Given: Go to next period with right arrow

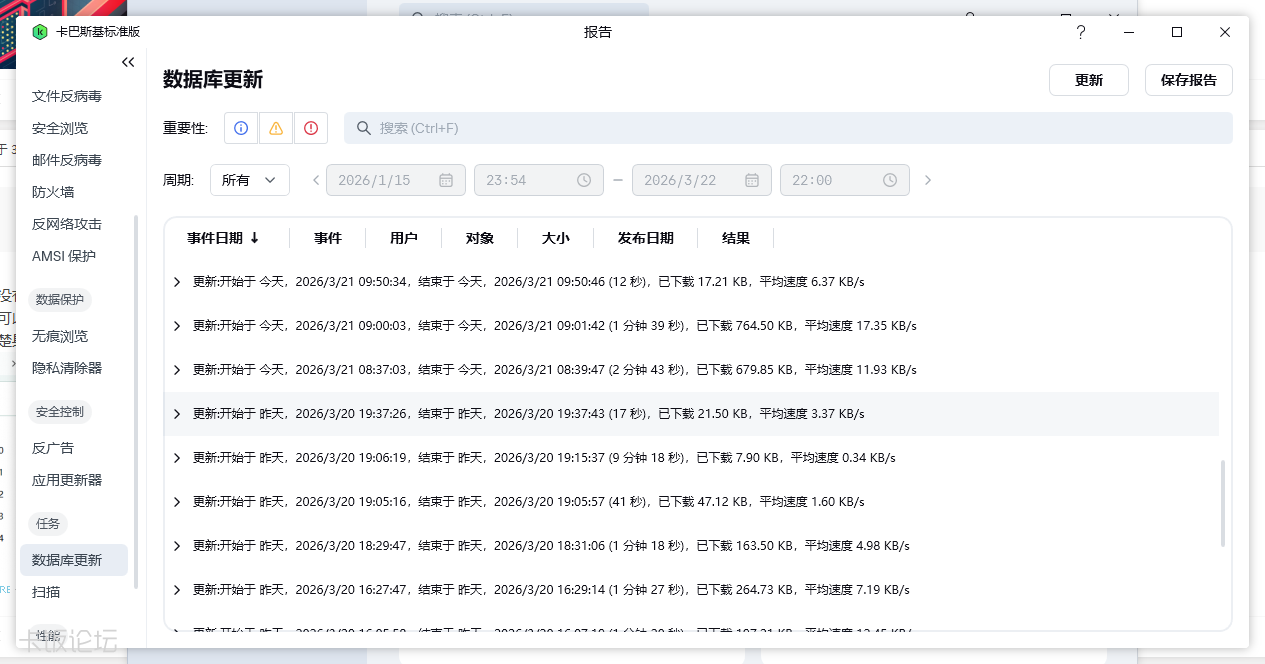Looking at the screenshot, I should click(928, 180).
